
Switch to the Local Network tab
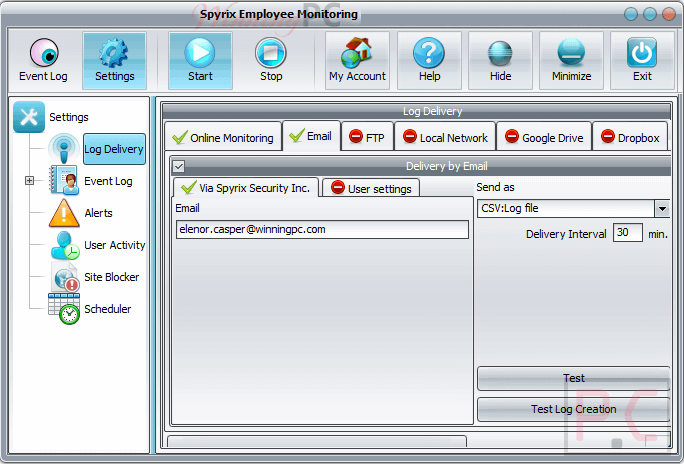[x=445, y=137]
